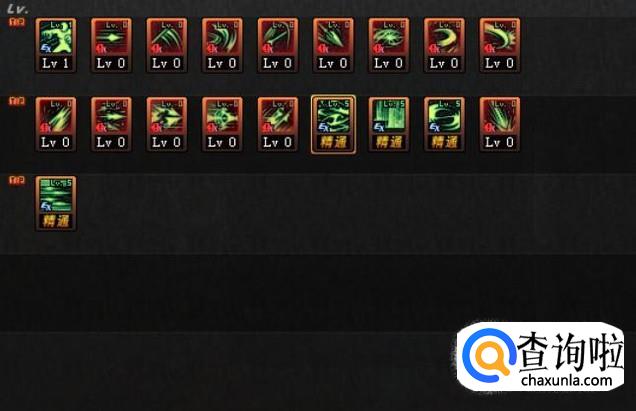
Task: Click the 查询啦 magnifier logo
Action: (x=489, y=354)
